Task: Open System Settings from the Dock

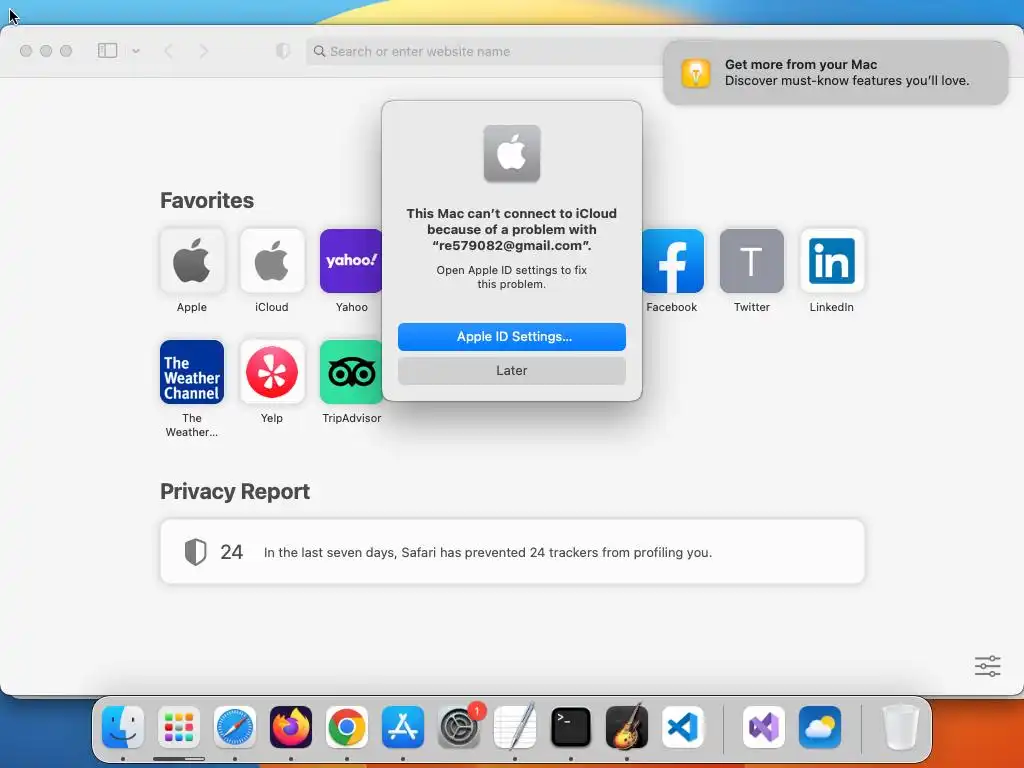Action: coord(459,727)
